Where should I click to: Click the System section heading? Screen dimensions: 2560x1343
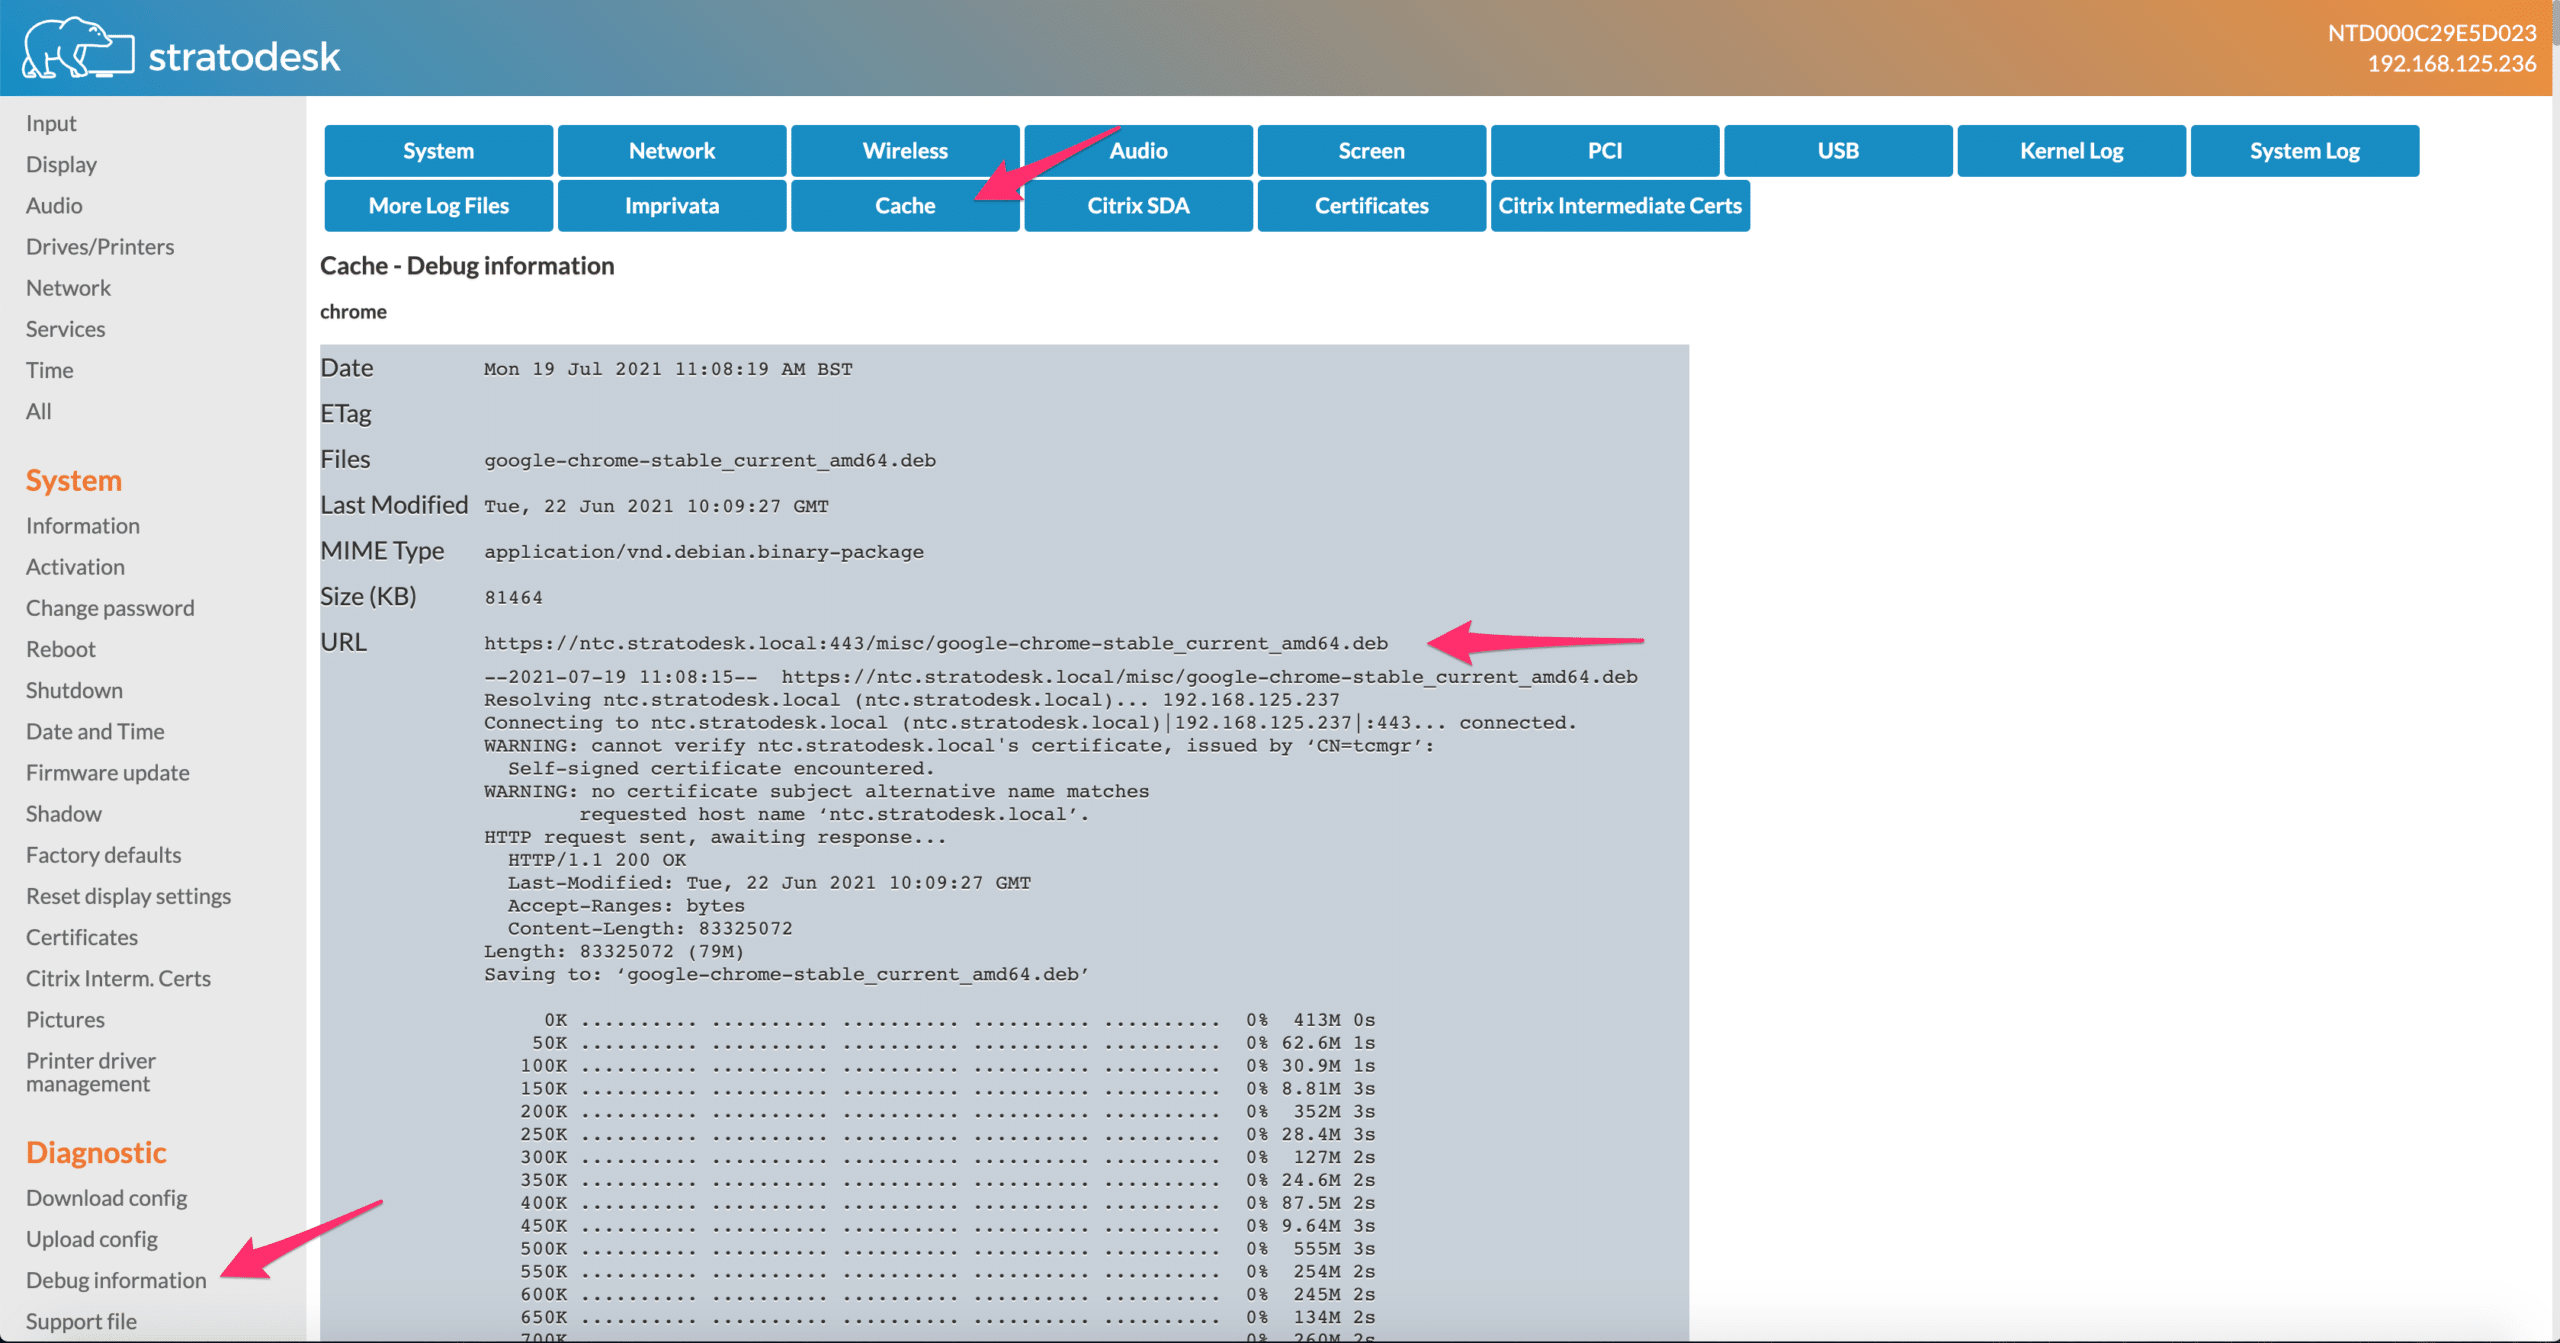point(74,480)
